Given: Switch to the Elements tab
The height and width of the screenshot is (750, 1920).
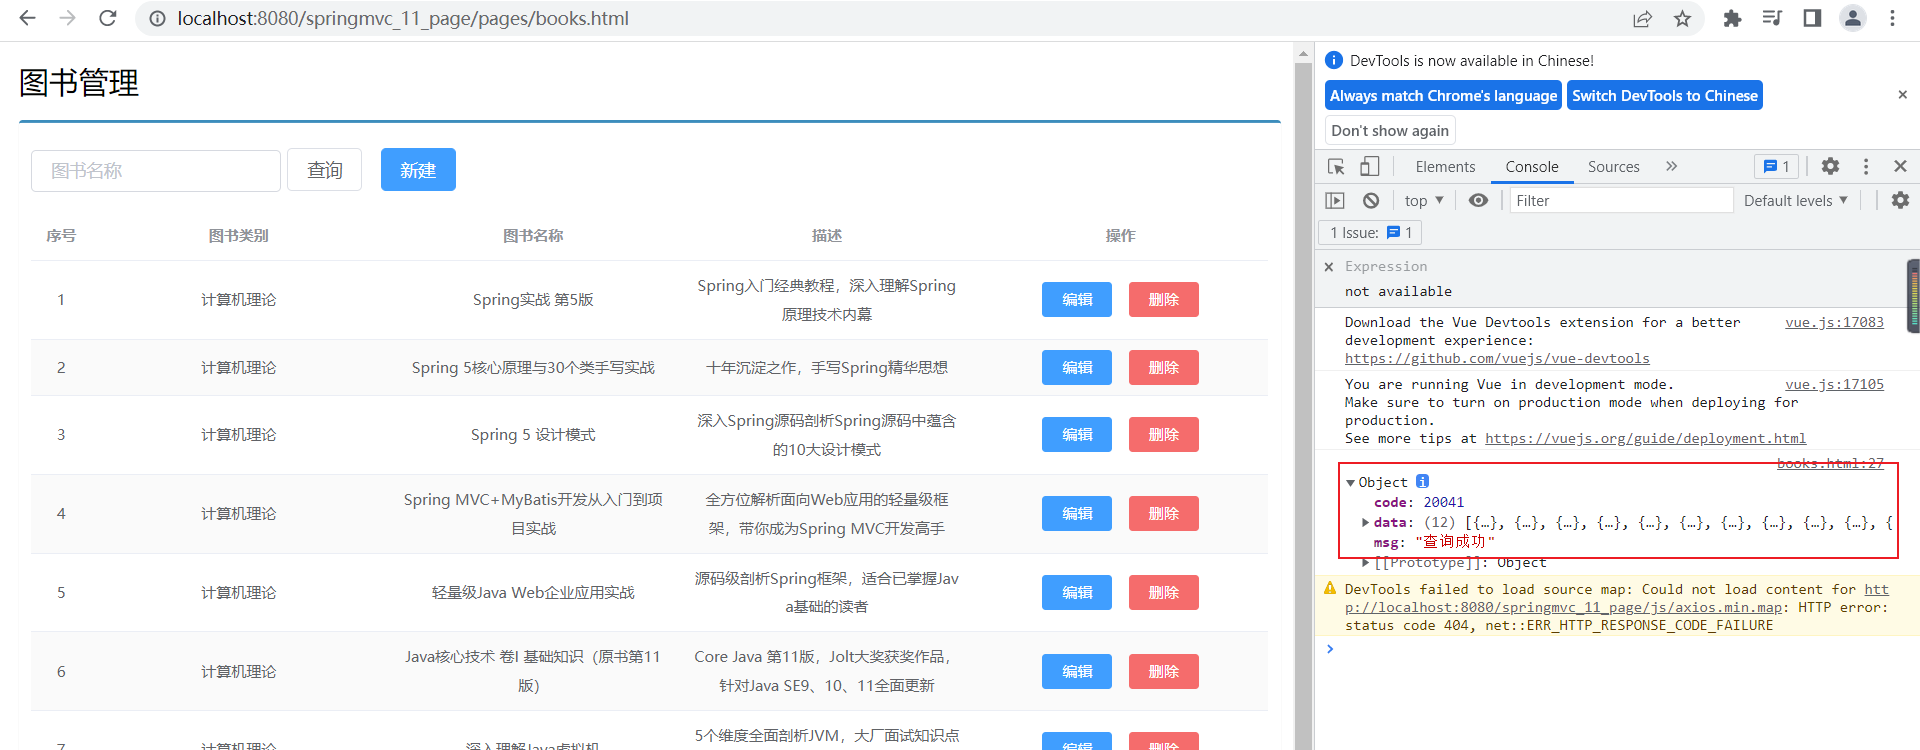Looking at the screenshot, I should coord(1445,167).
